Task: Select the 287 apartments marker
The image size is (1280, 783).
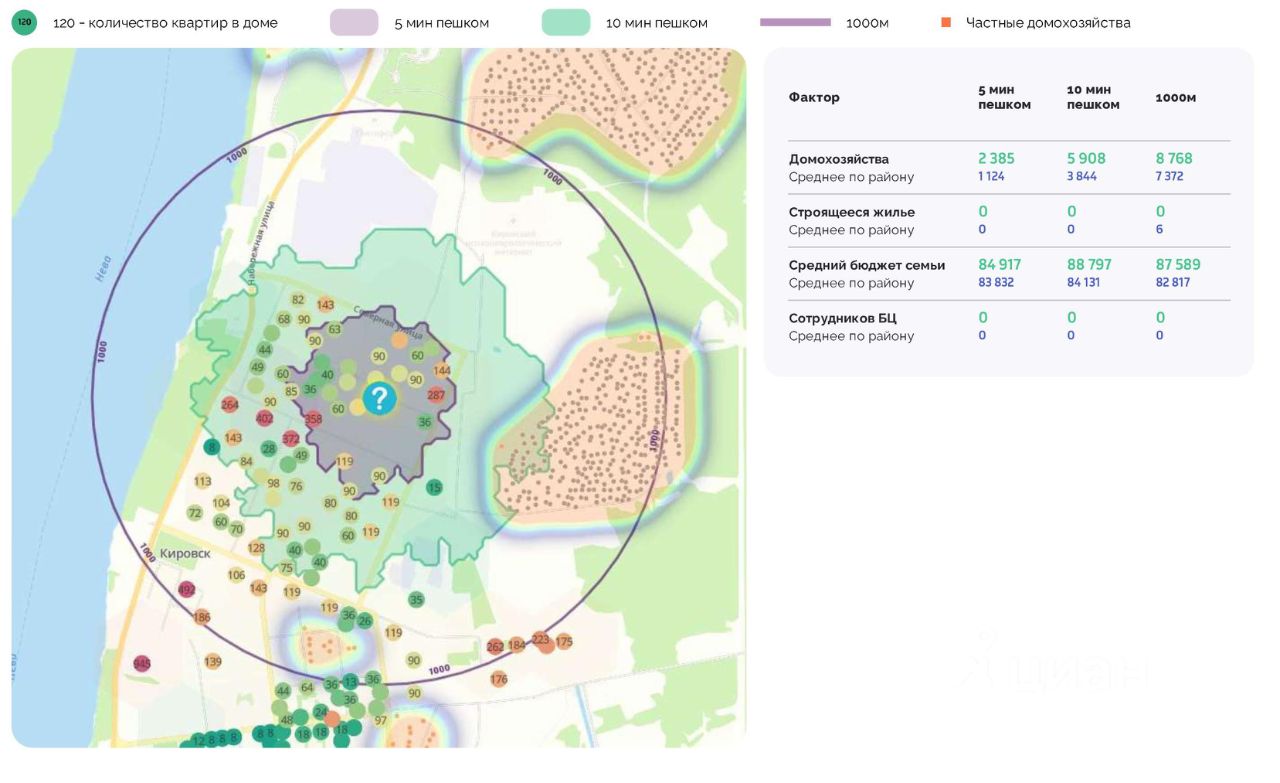Action: tap(436, 395)
